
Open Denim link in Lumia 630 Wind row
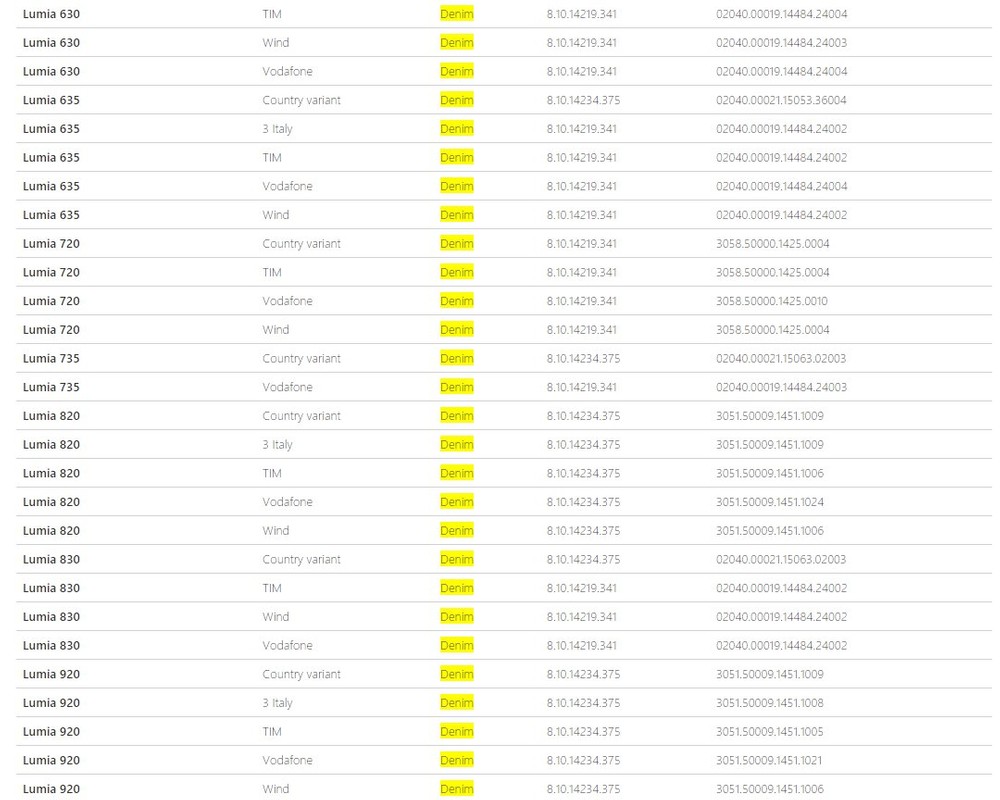[x=457, y=43]
